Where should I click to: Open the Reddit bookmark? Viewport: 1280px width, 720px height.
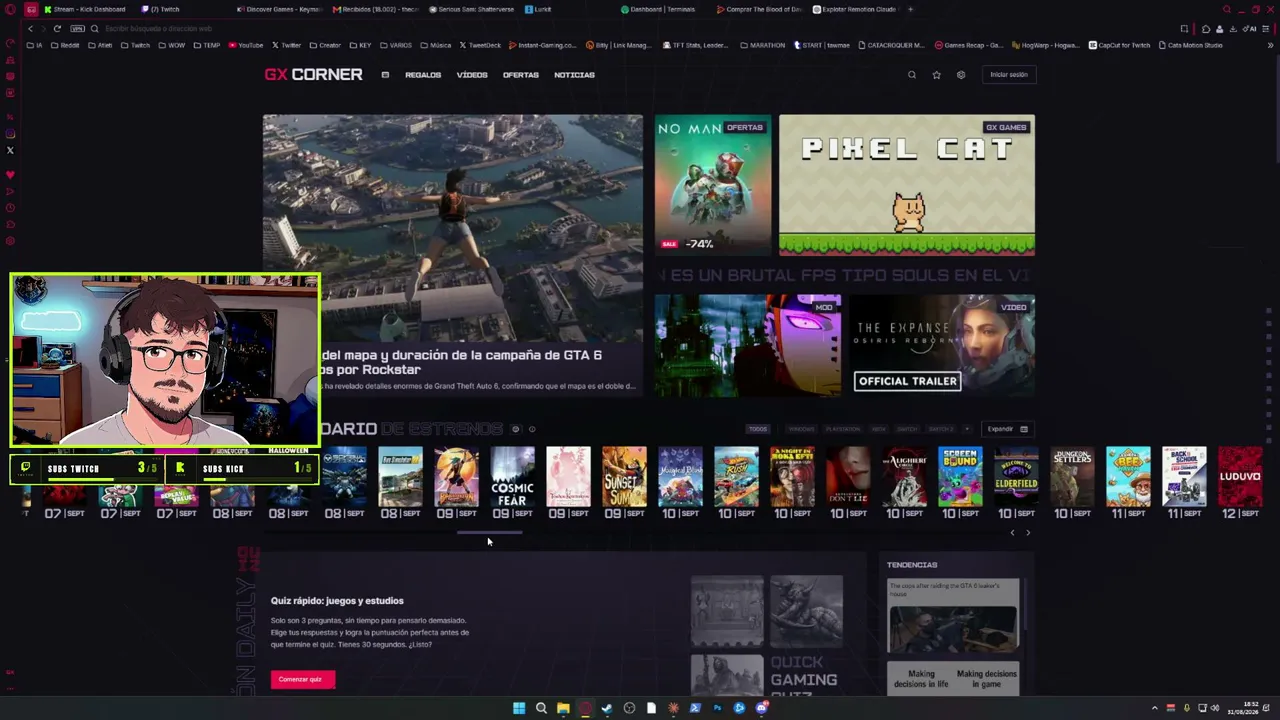(66, 45)
